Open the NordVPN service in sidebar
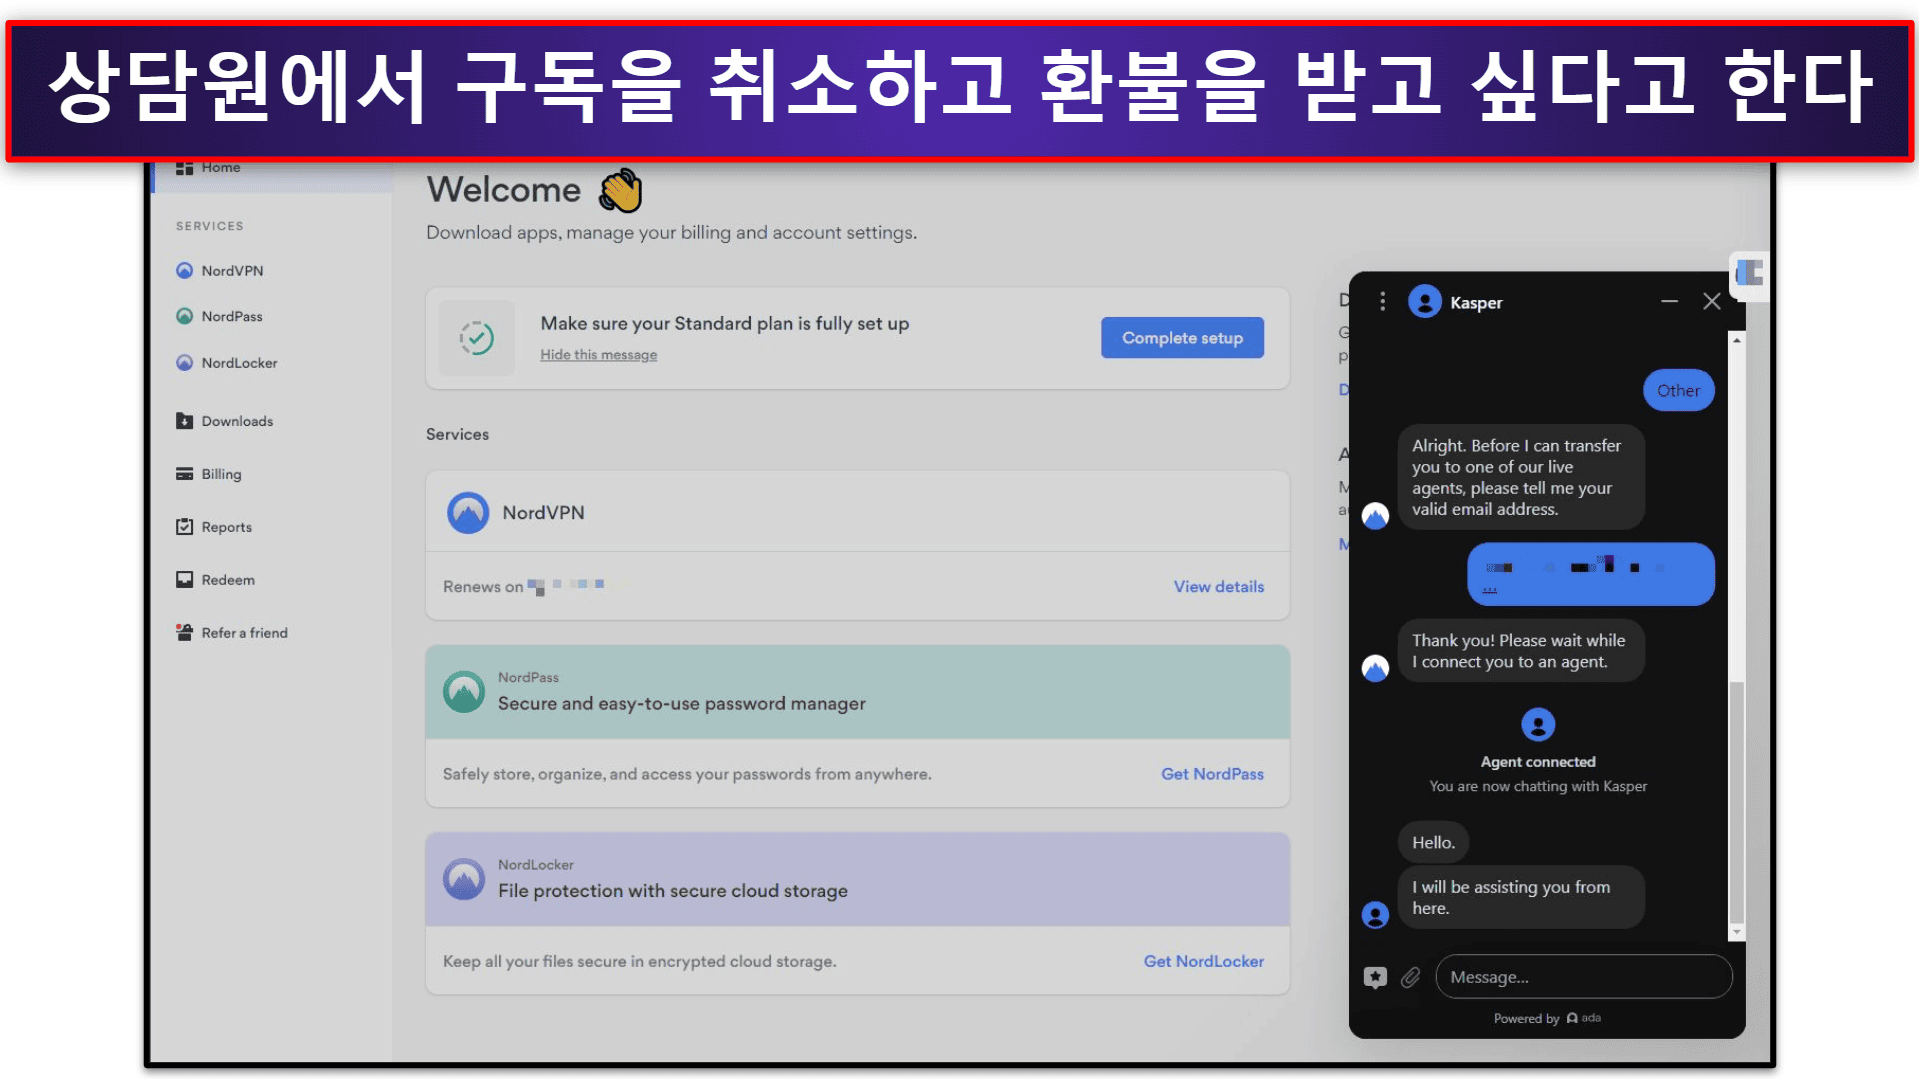1919x1079 pixels. [232, 271]
